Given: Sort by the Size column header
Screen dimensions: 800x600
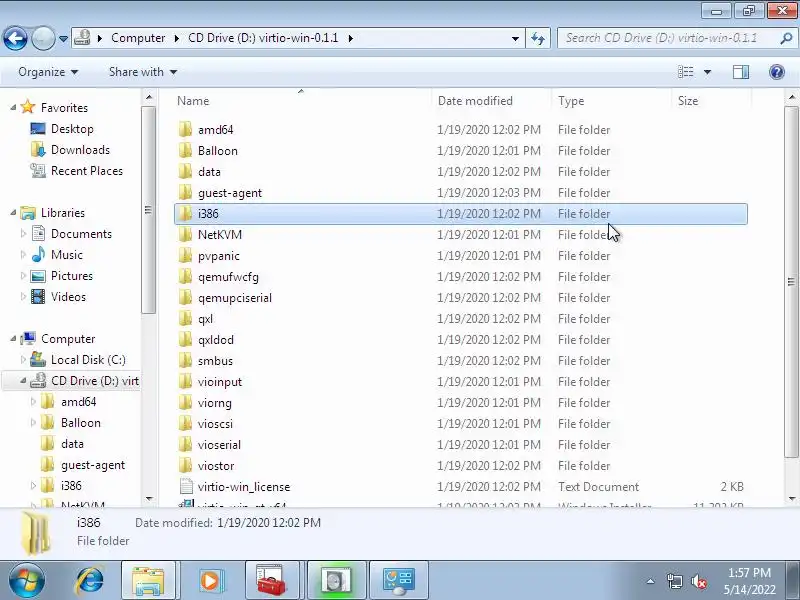Looking at the screenshot, I should click(711, 101).
